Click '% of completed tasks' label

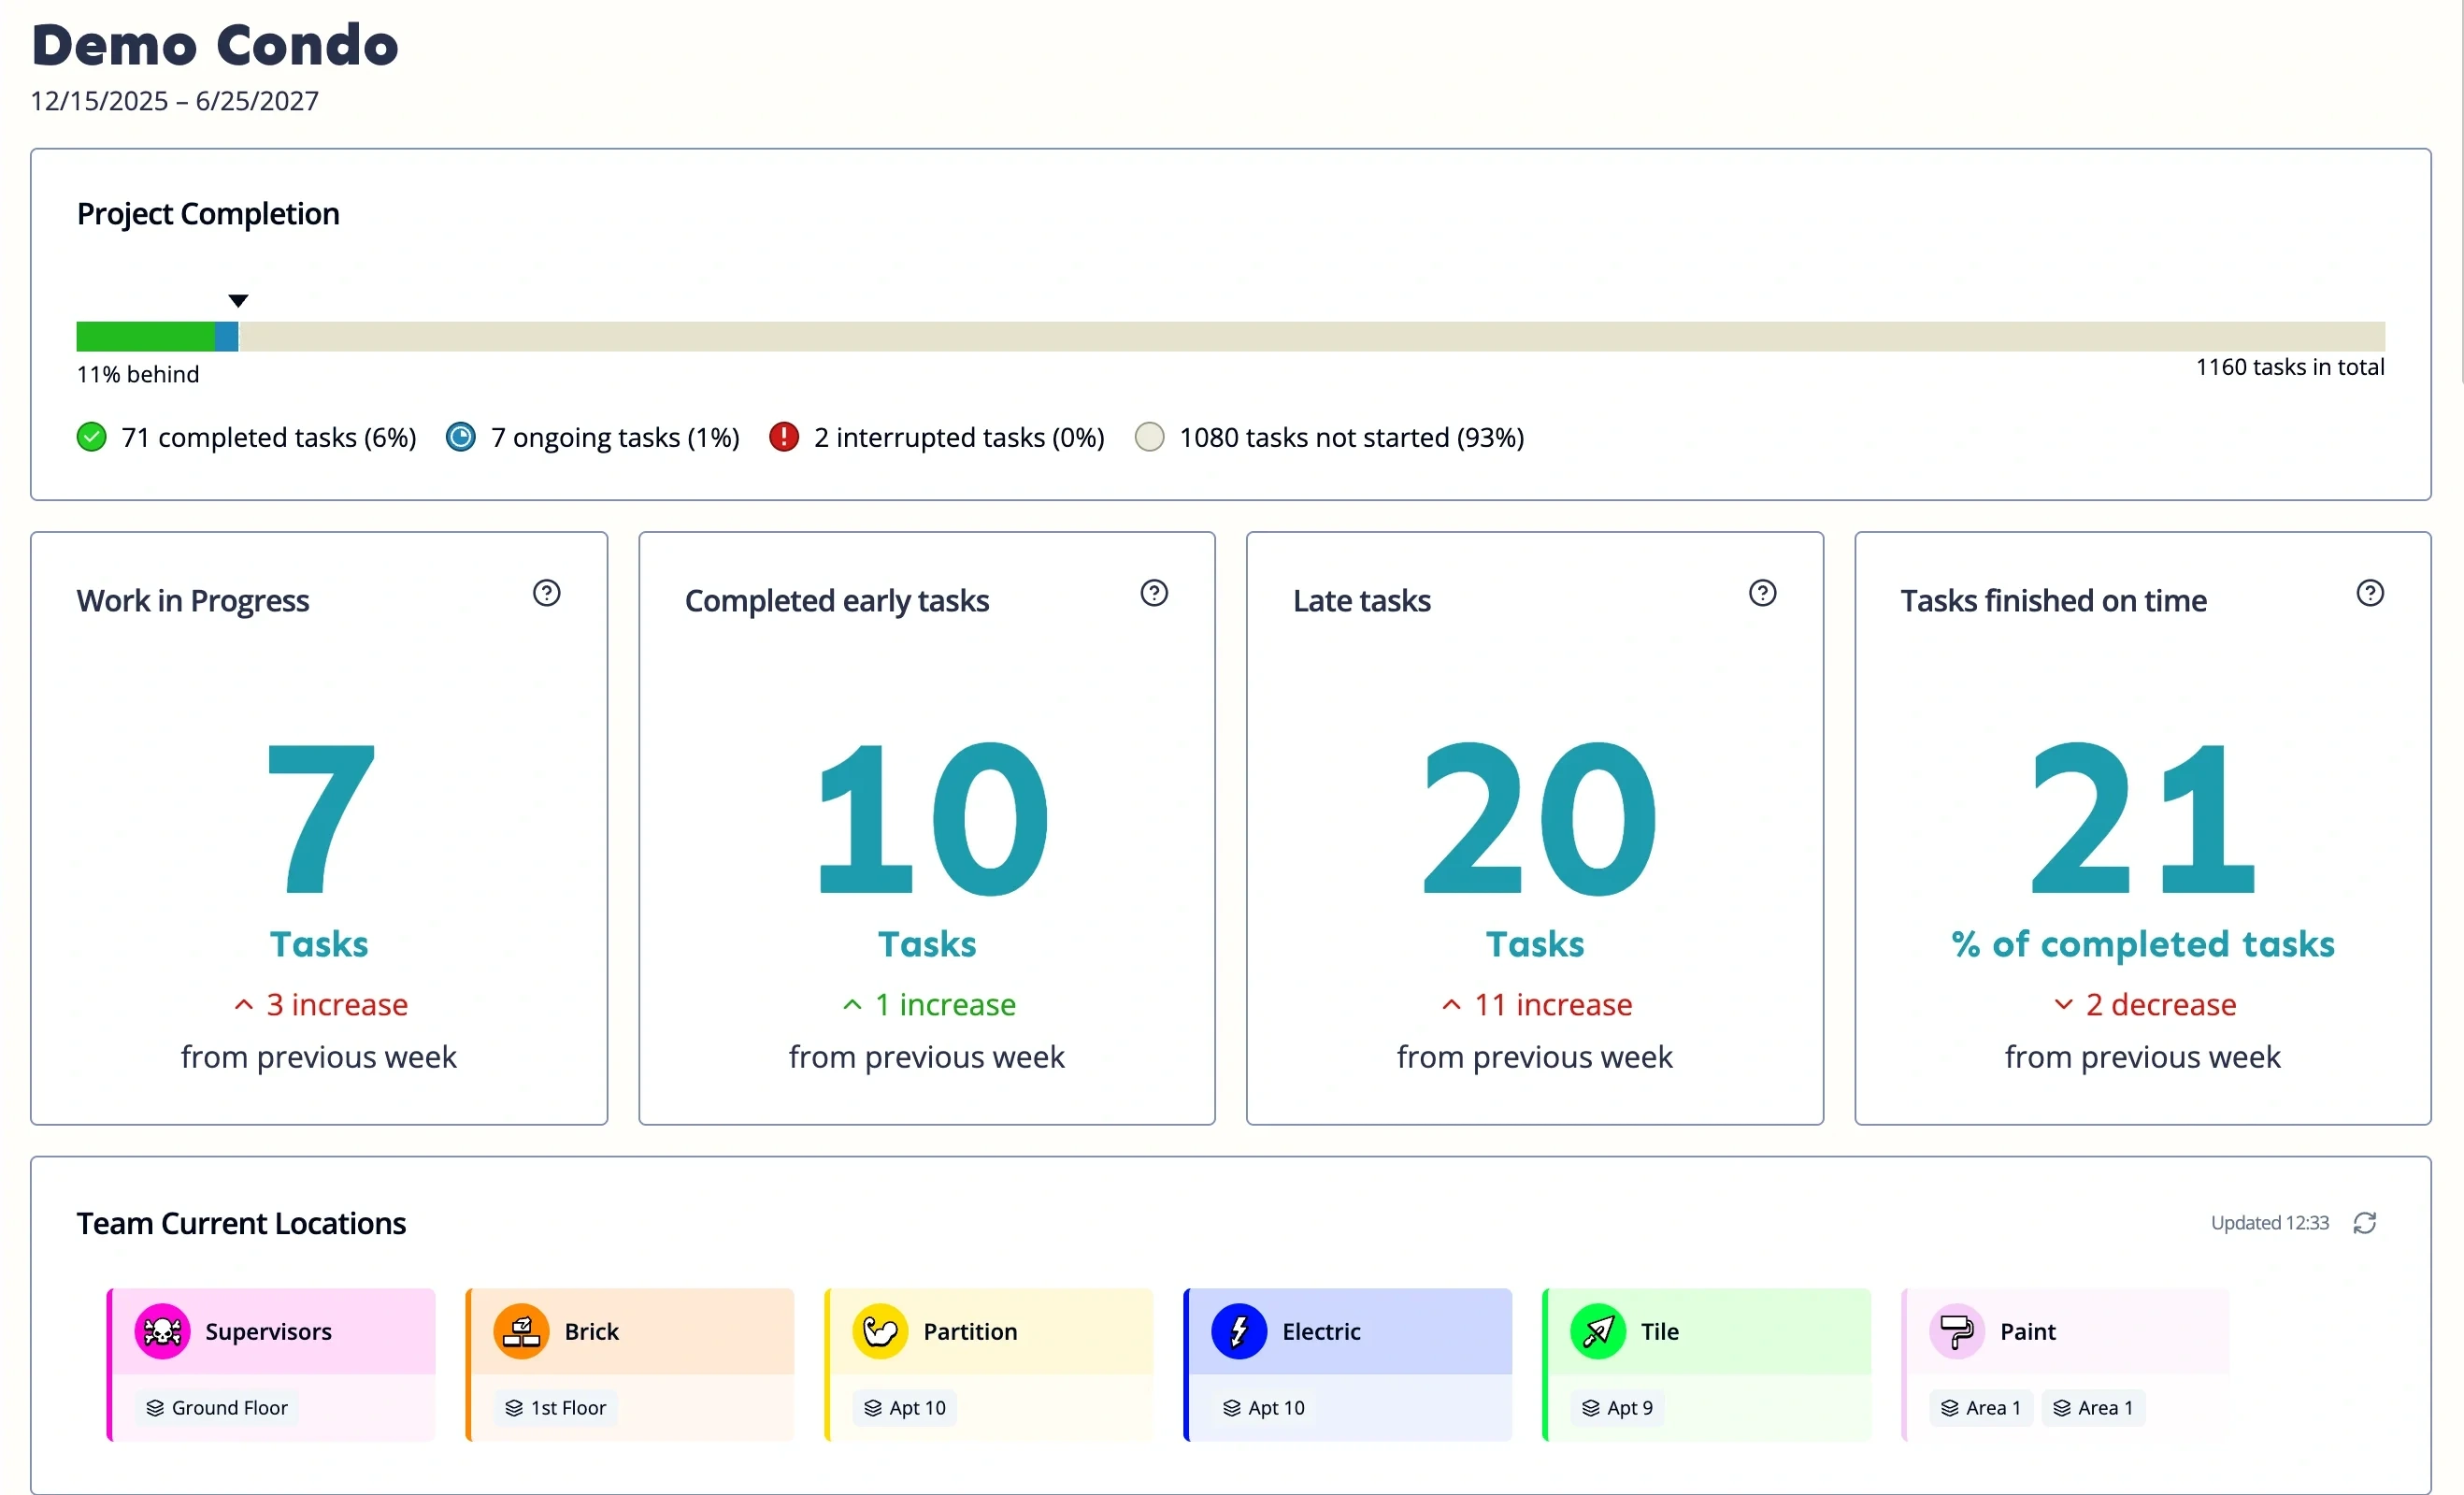pos(2143,944)
